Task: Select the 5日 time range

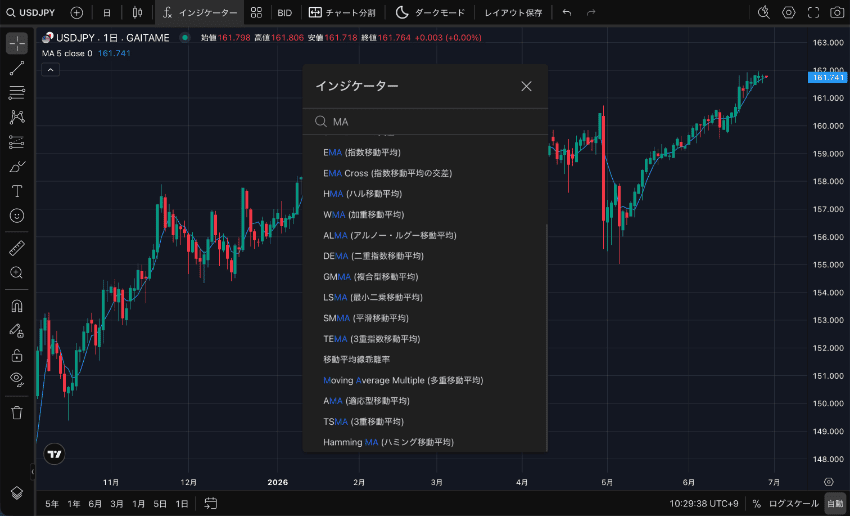Action: [160, 504]
